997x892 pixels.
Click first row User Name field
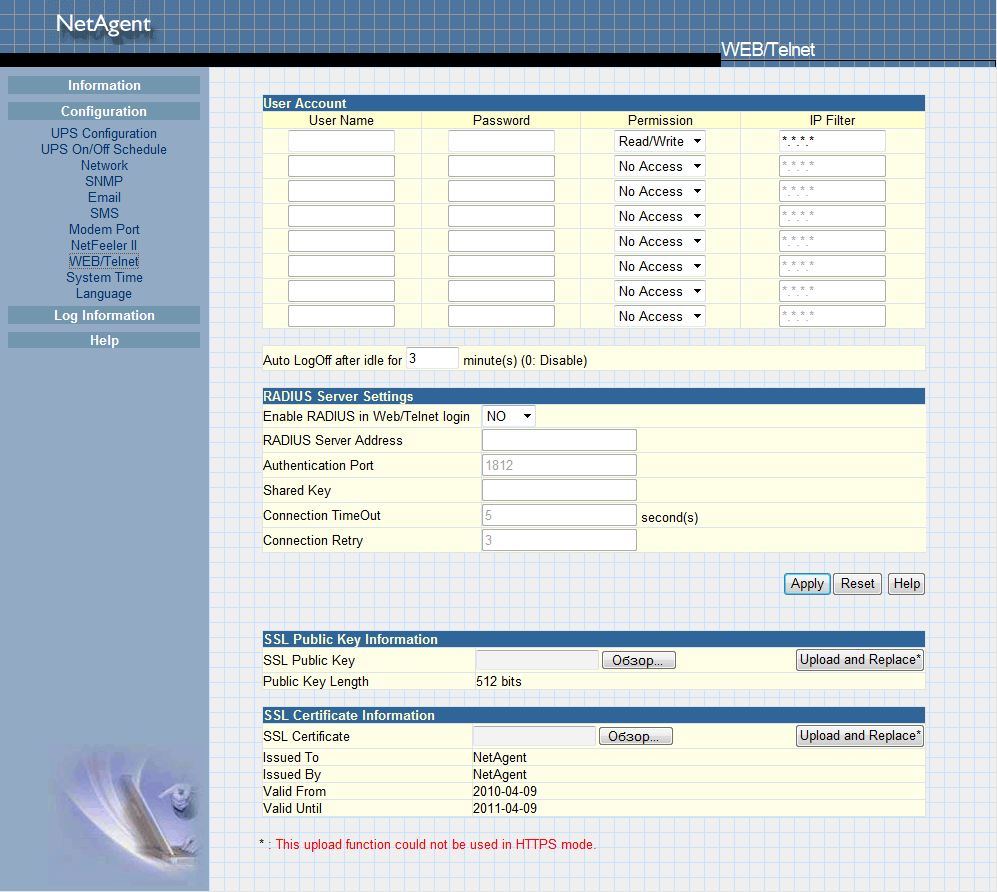(x=341, y=141)
